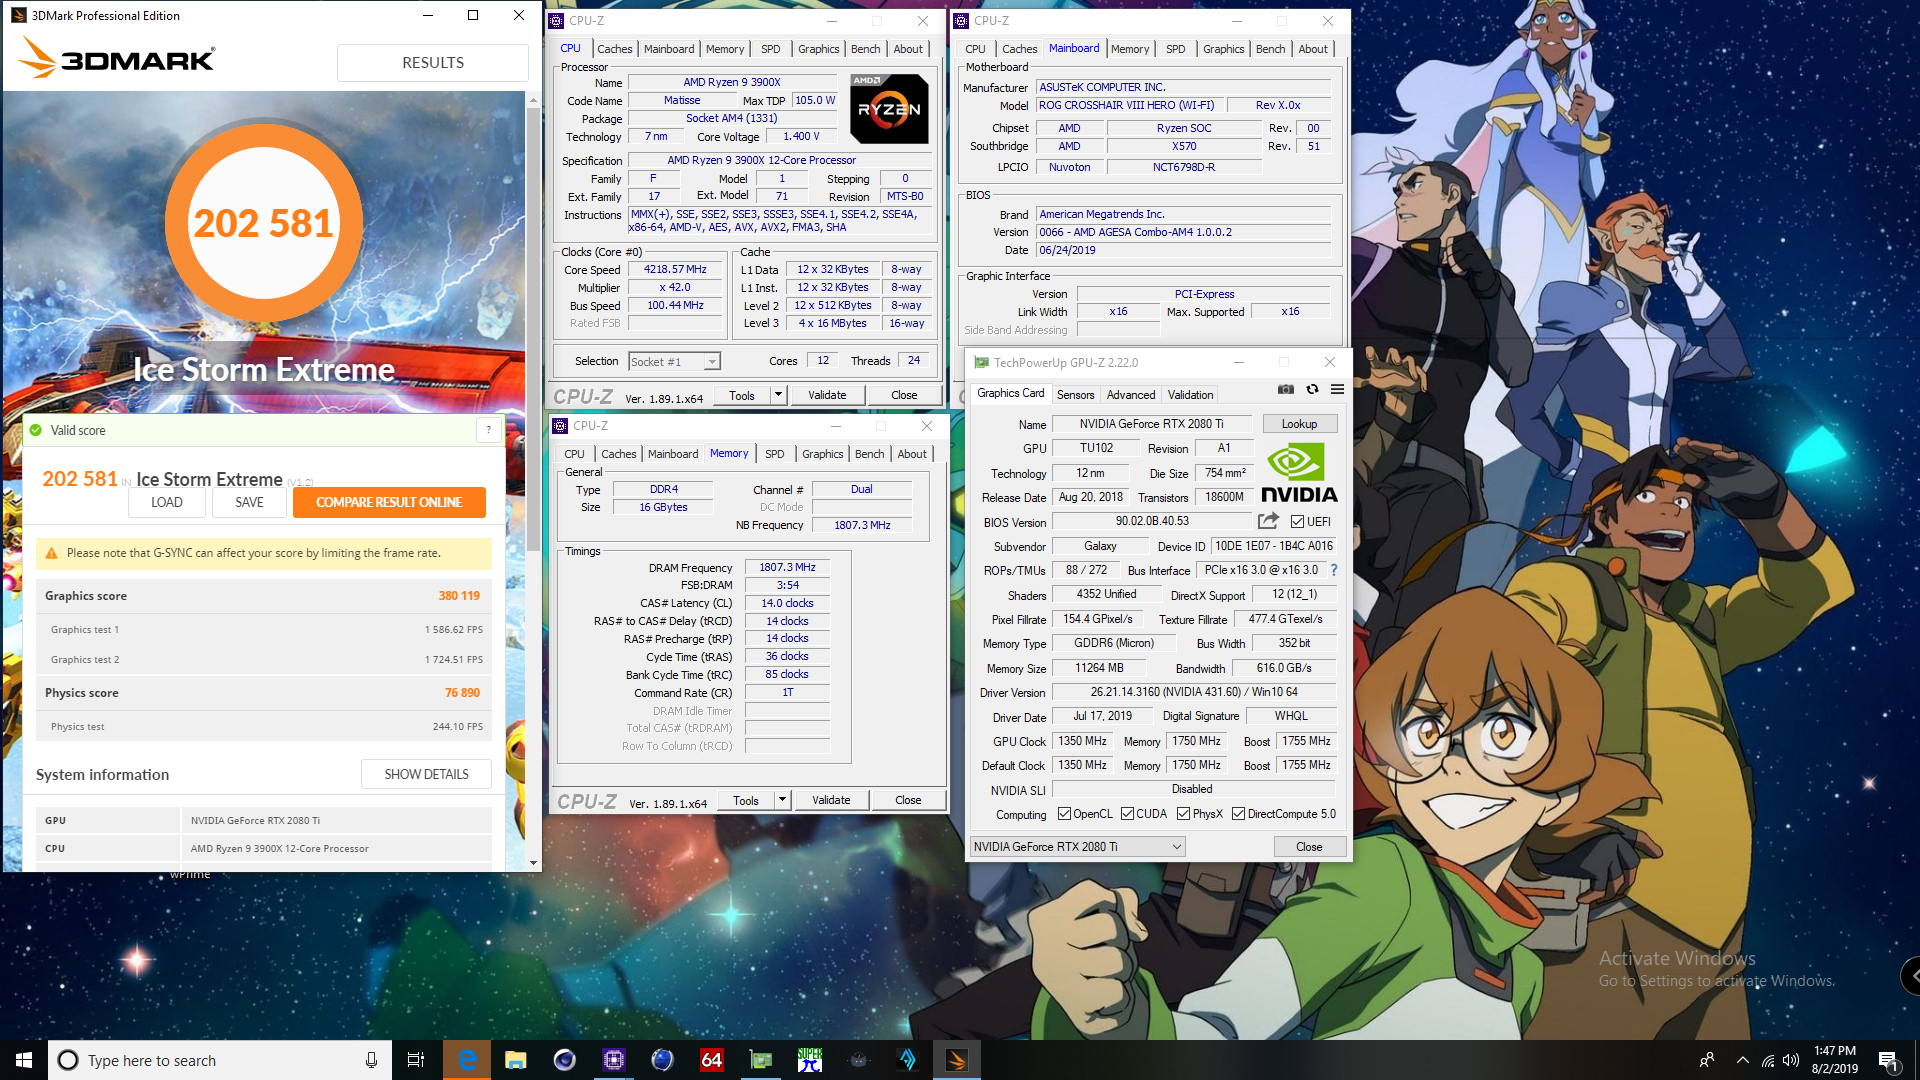Screen dimensions: 1920x1080
Task: Open Tools dropdown arrow in CPU tab window
Action: coord(778,395)
